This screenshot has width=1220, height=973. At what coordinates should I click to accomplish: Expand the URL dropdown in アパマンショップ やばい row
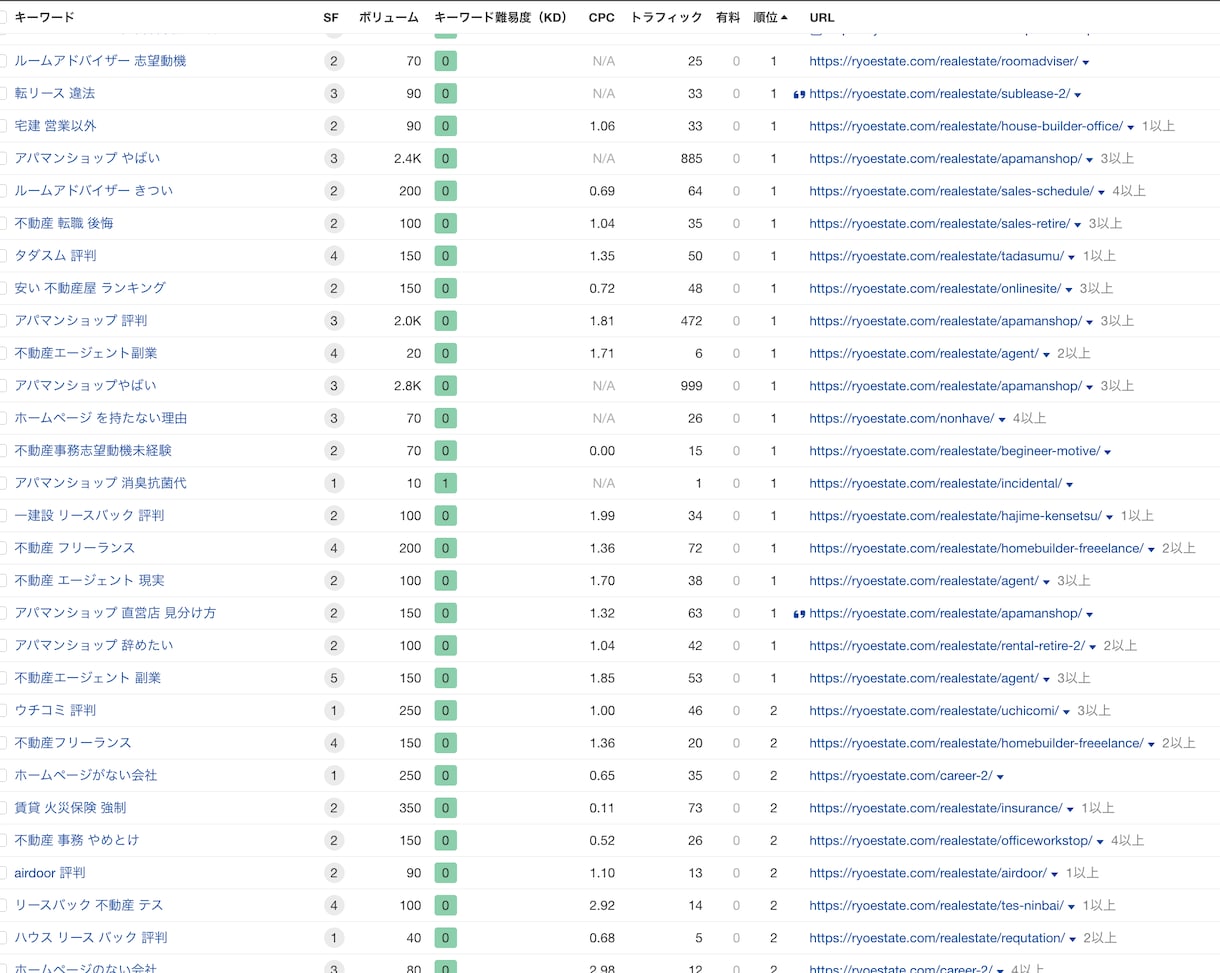click(1089, 159)
